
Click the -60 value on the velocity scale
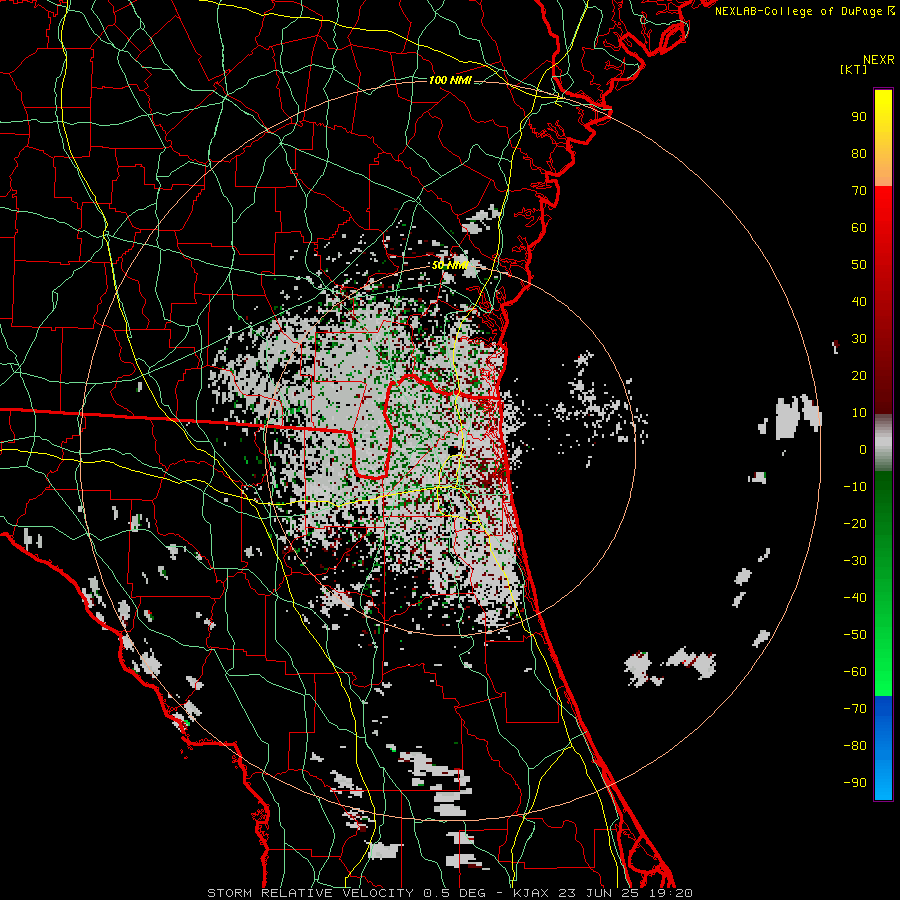point(855,672)
